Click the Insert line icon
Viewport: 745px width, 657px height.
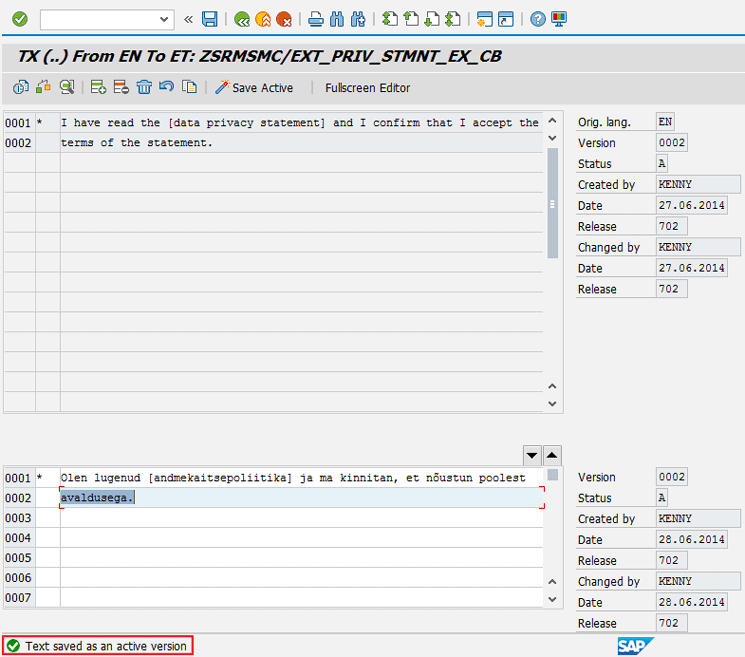(98, 87)
